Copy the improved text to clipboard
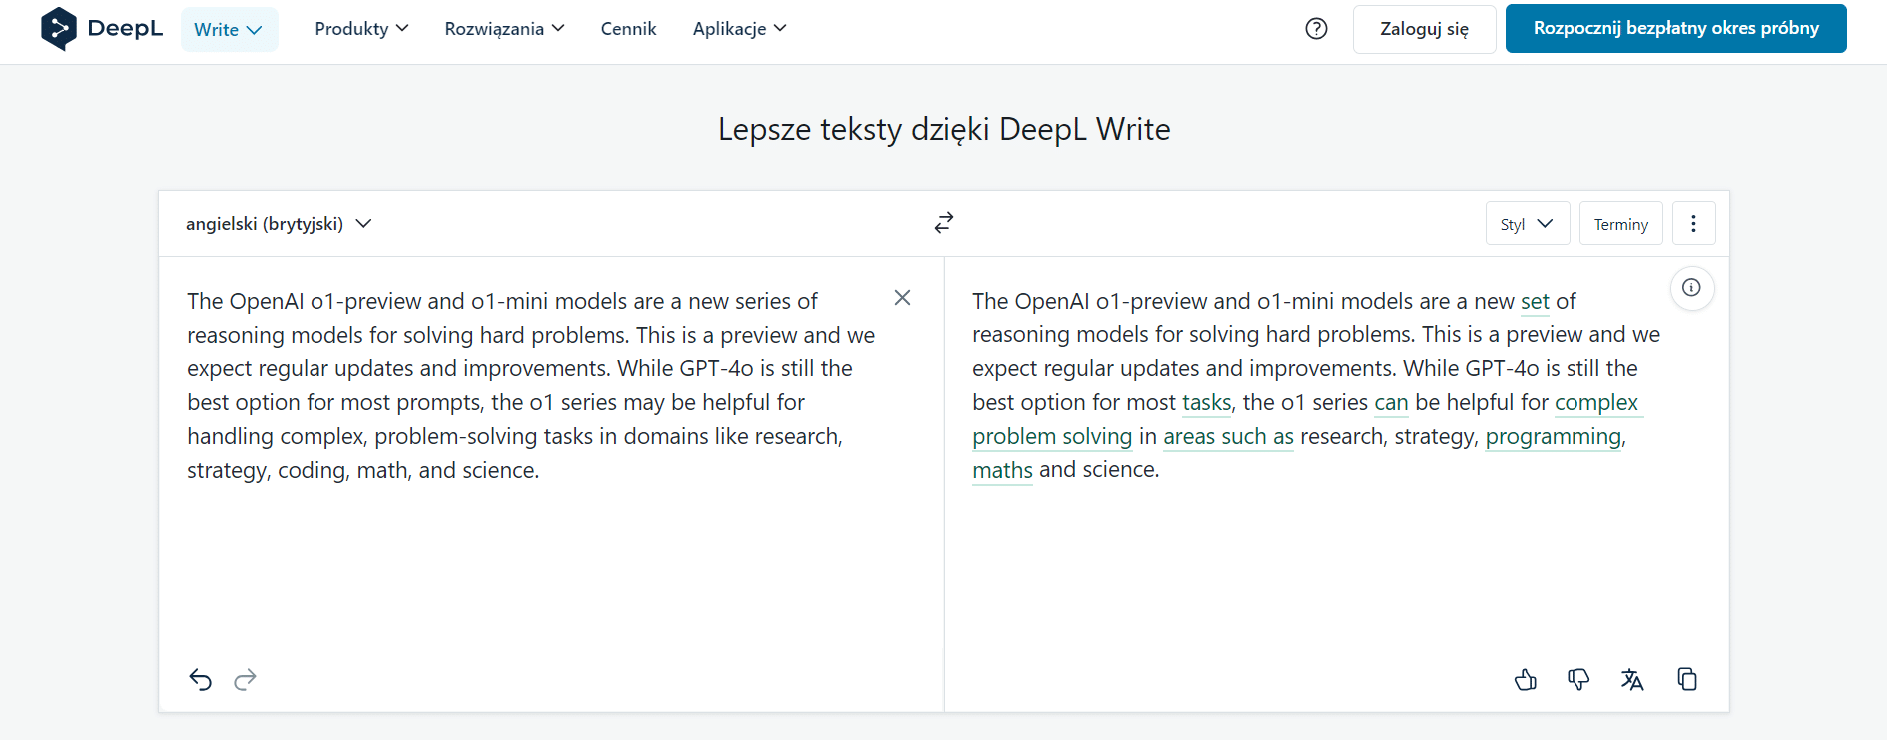Screen dimensions: 1887x740 pyautogui.click(x=1687, y=680)
